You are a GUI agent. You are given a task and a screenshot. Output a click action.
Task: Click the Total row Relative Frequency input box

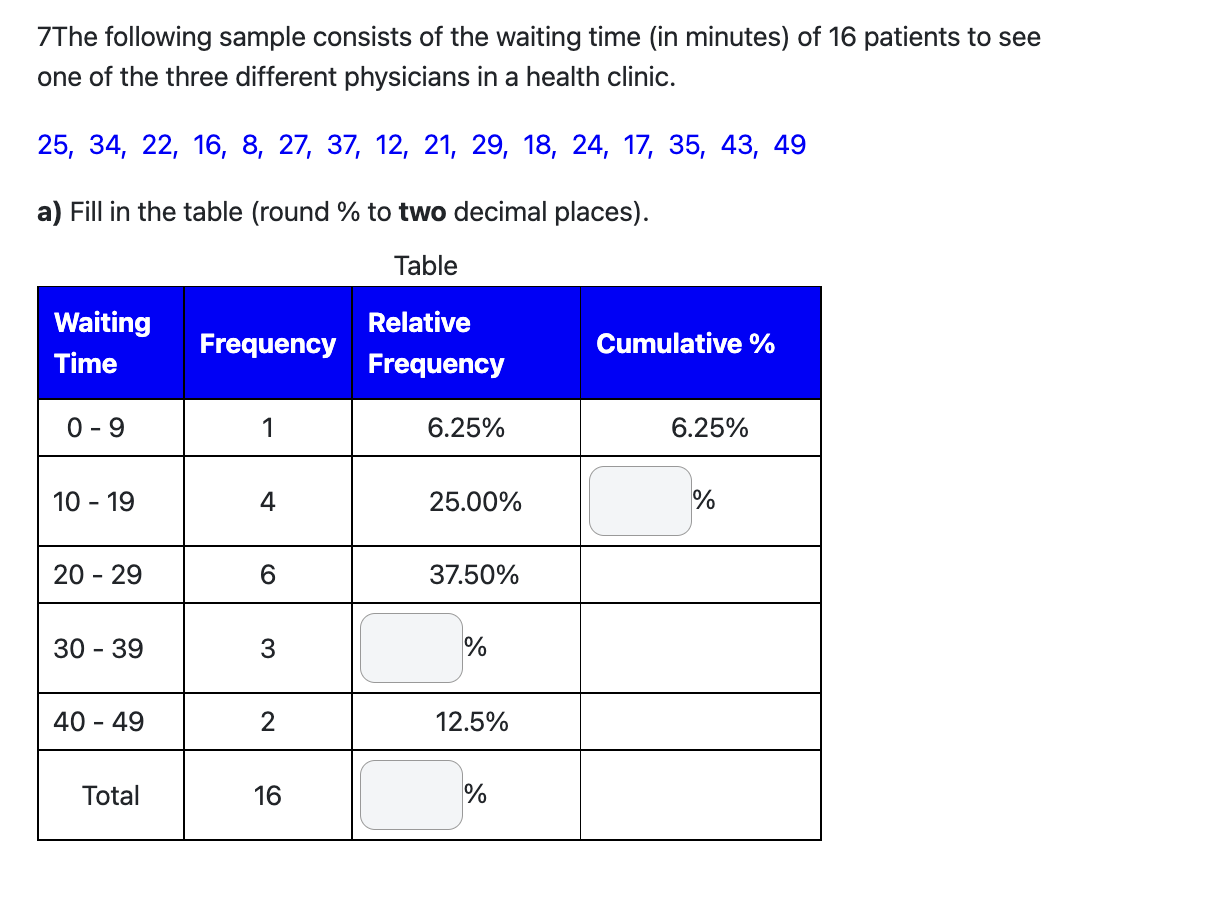coord(410,793)
